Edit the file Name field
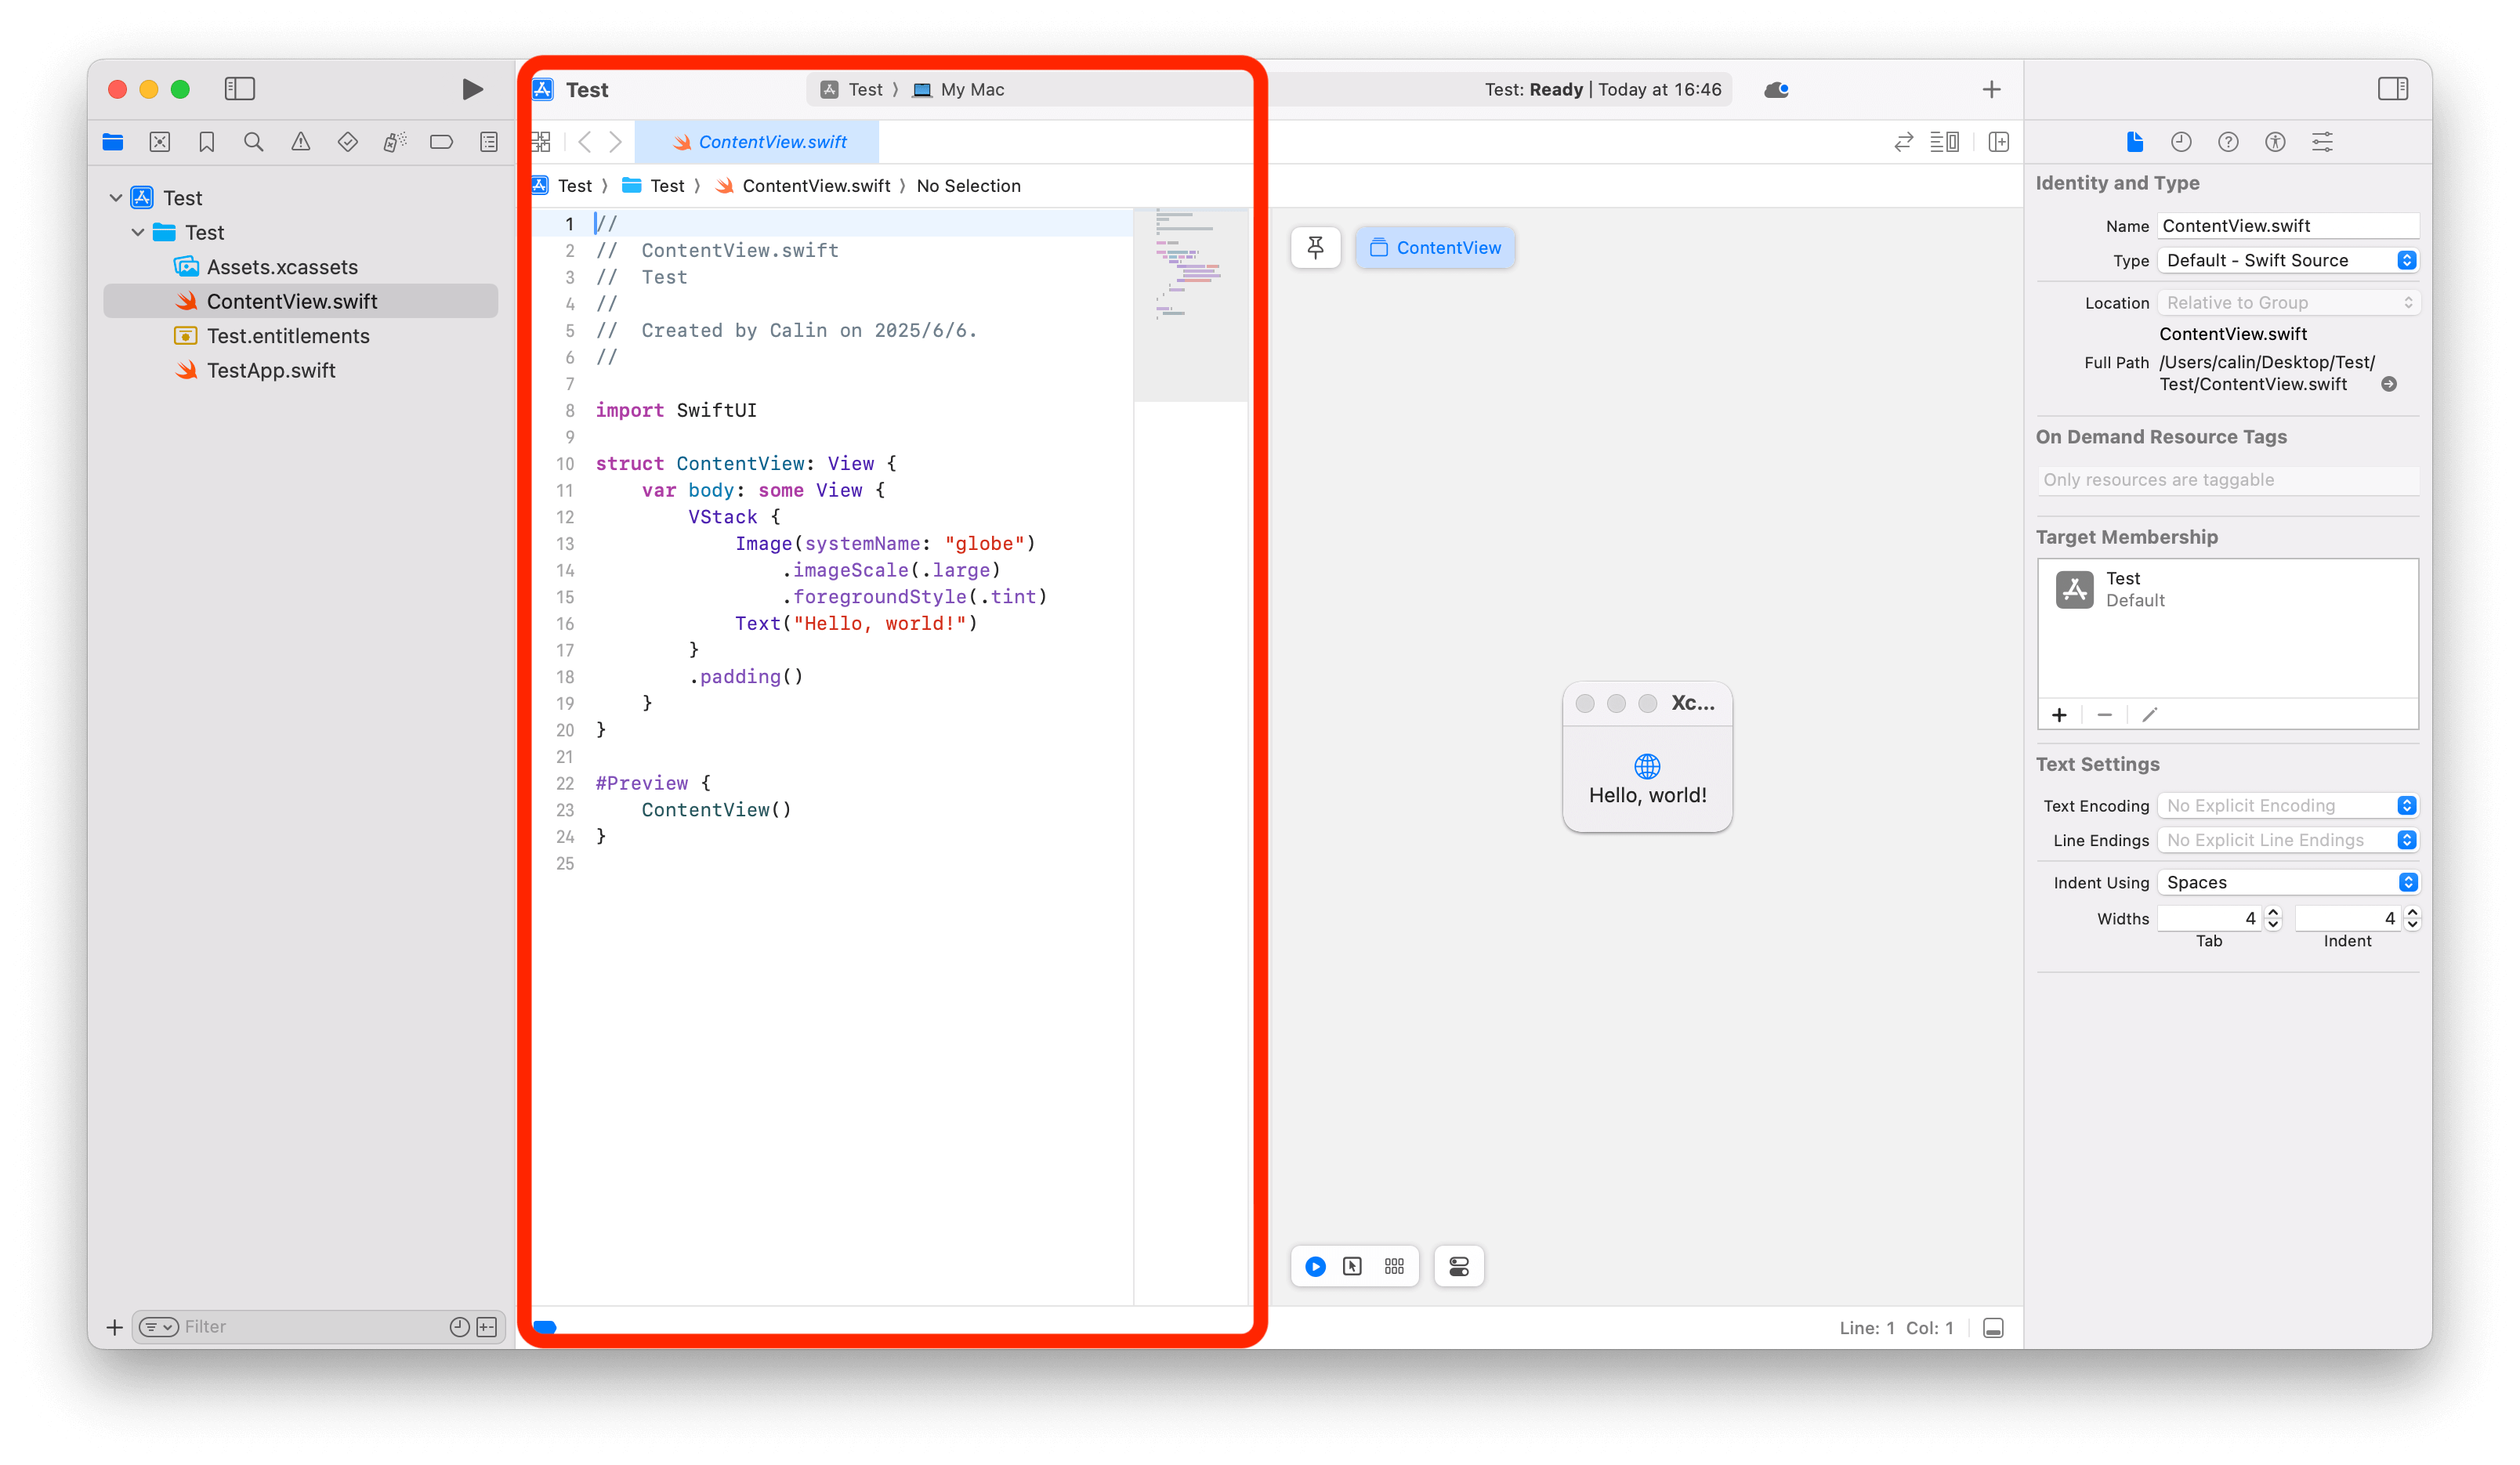Image resolution: width=2520 pixels, height=1465 pixels. [2288, 226]
